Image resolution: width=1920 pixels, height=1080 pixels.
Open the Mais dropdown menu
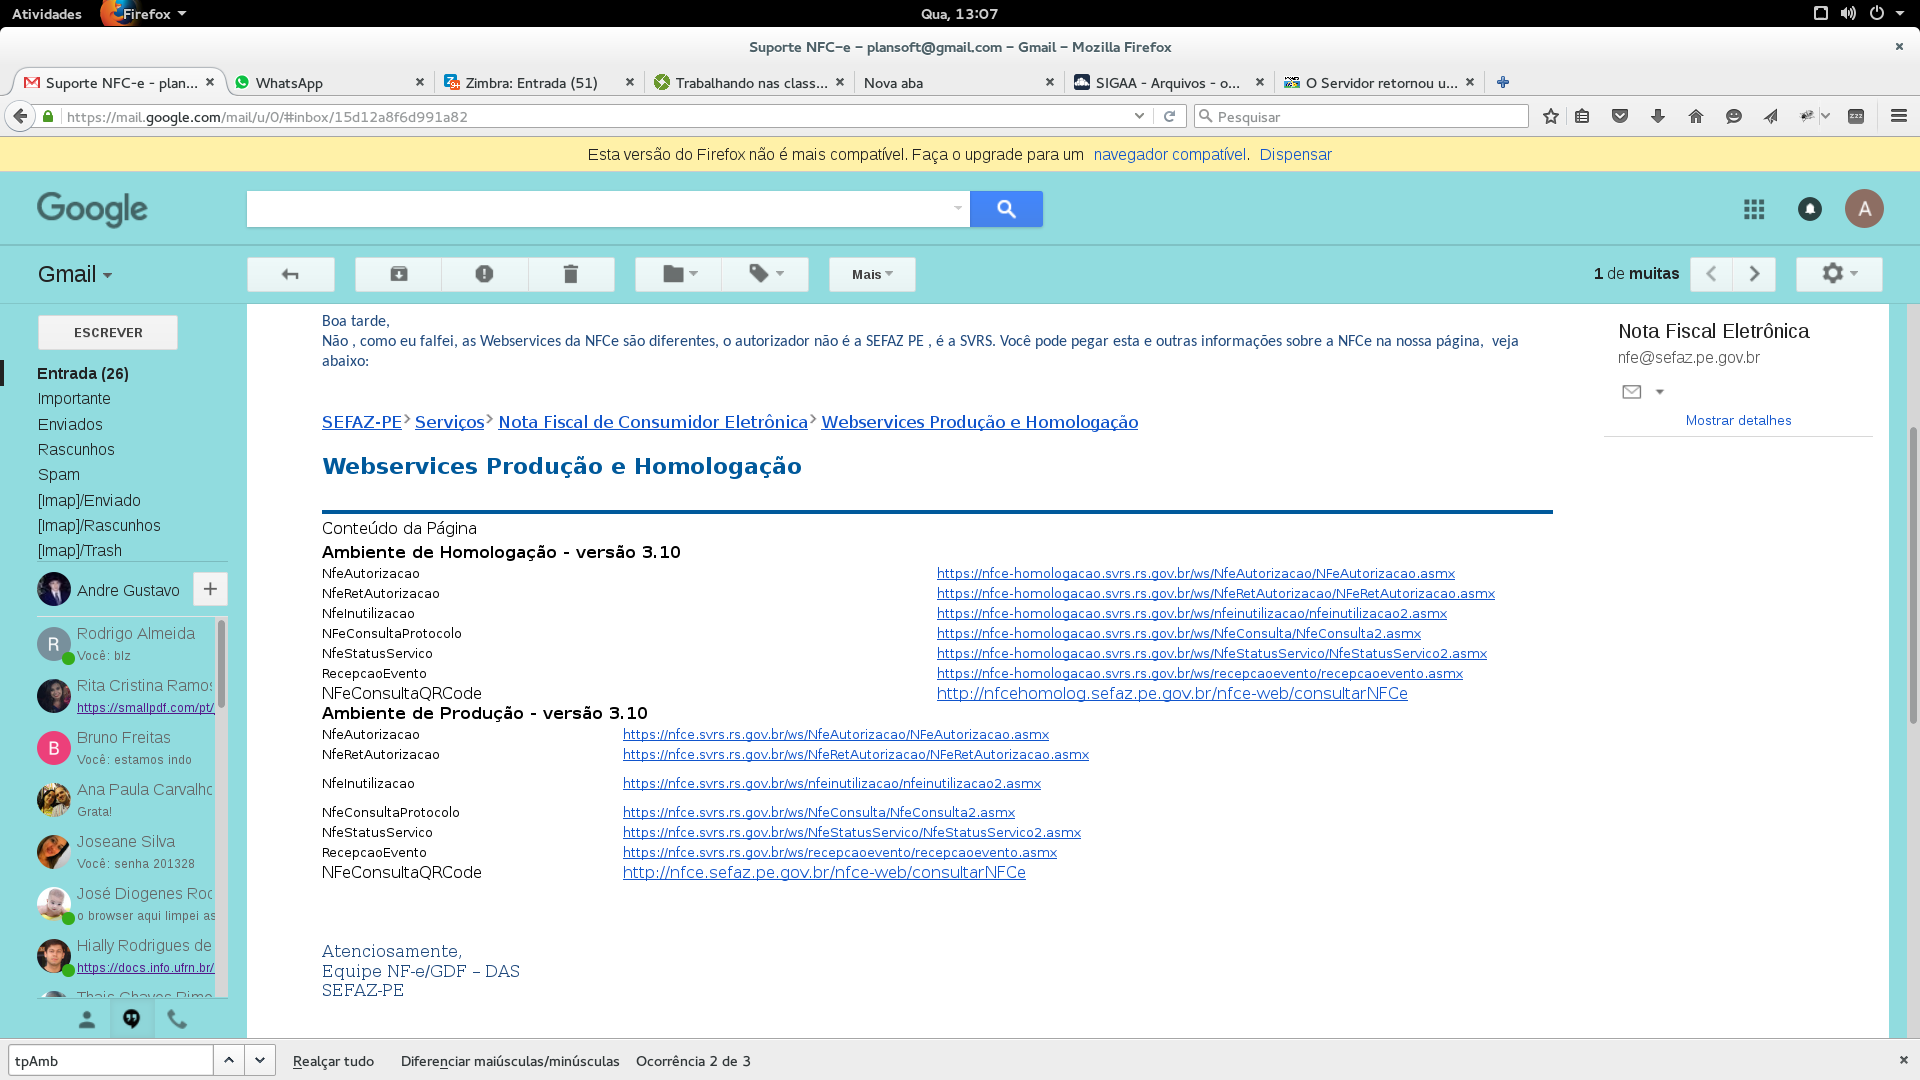[x=872, y=274]
